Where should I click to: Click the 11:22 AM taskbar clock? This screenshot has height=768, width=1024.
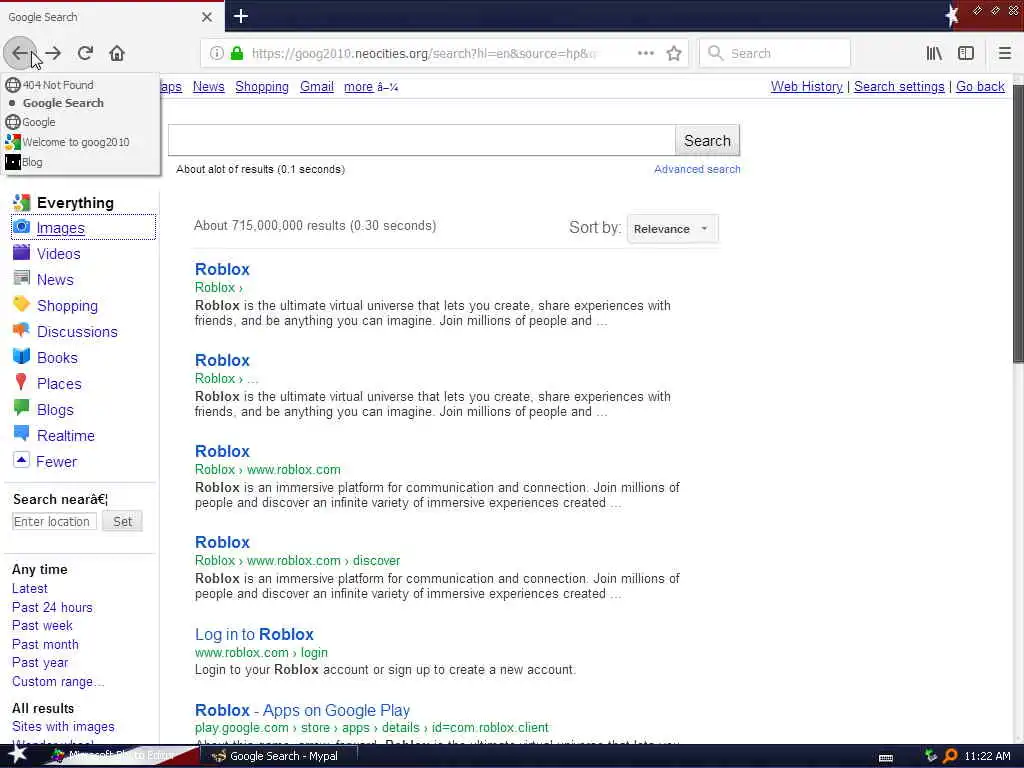tap(987, 756)
